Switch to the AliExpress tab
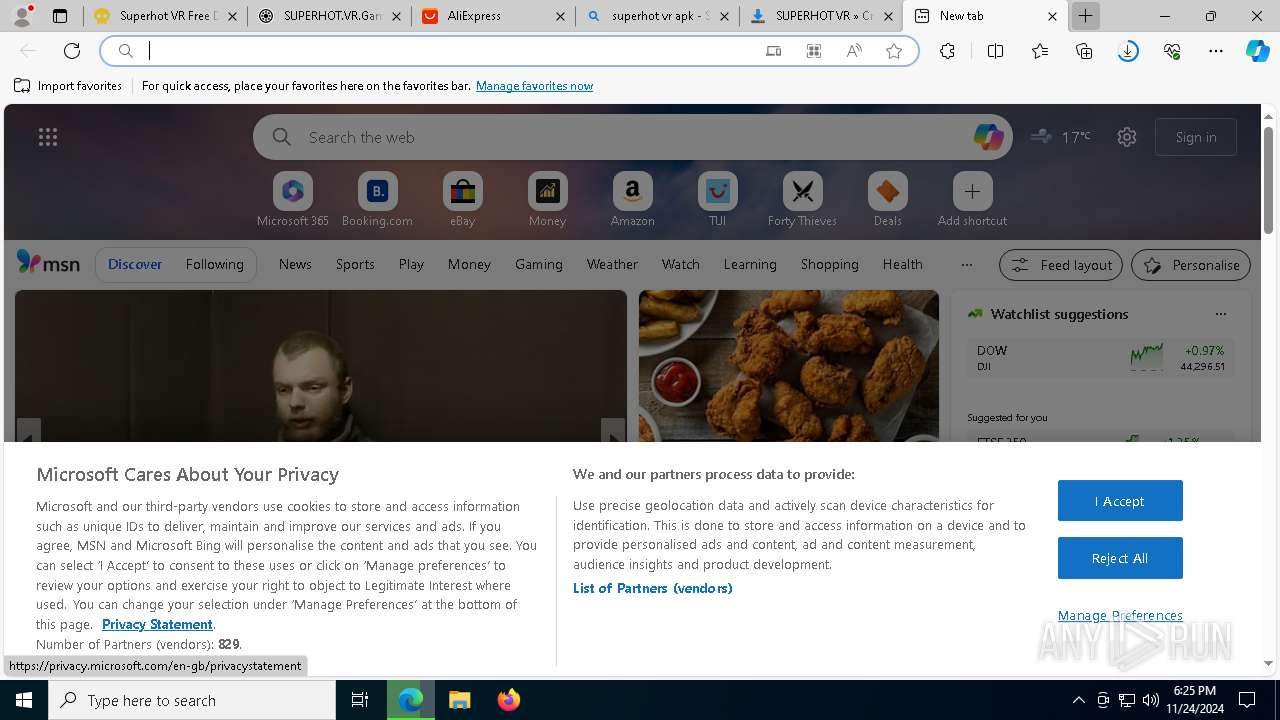 click(x=493, y=16)
